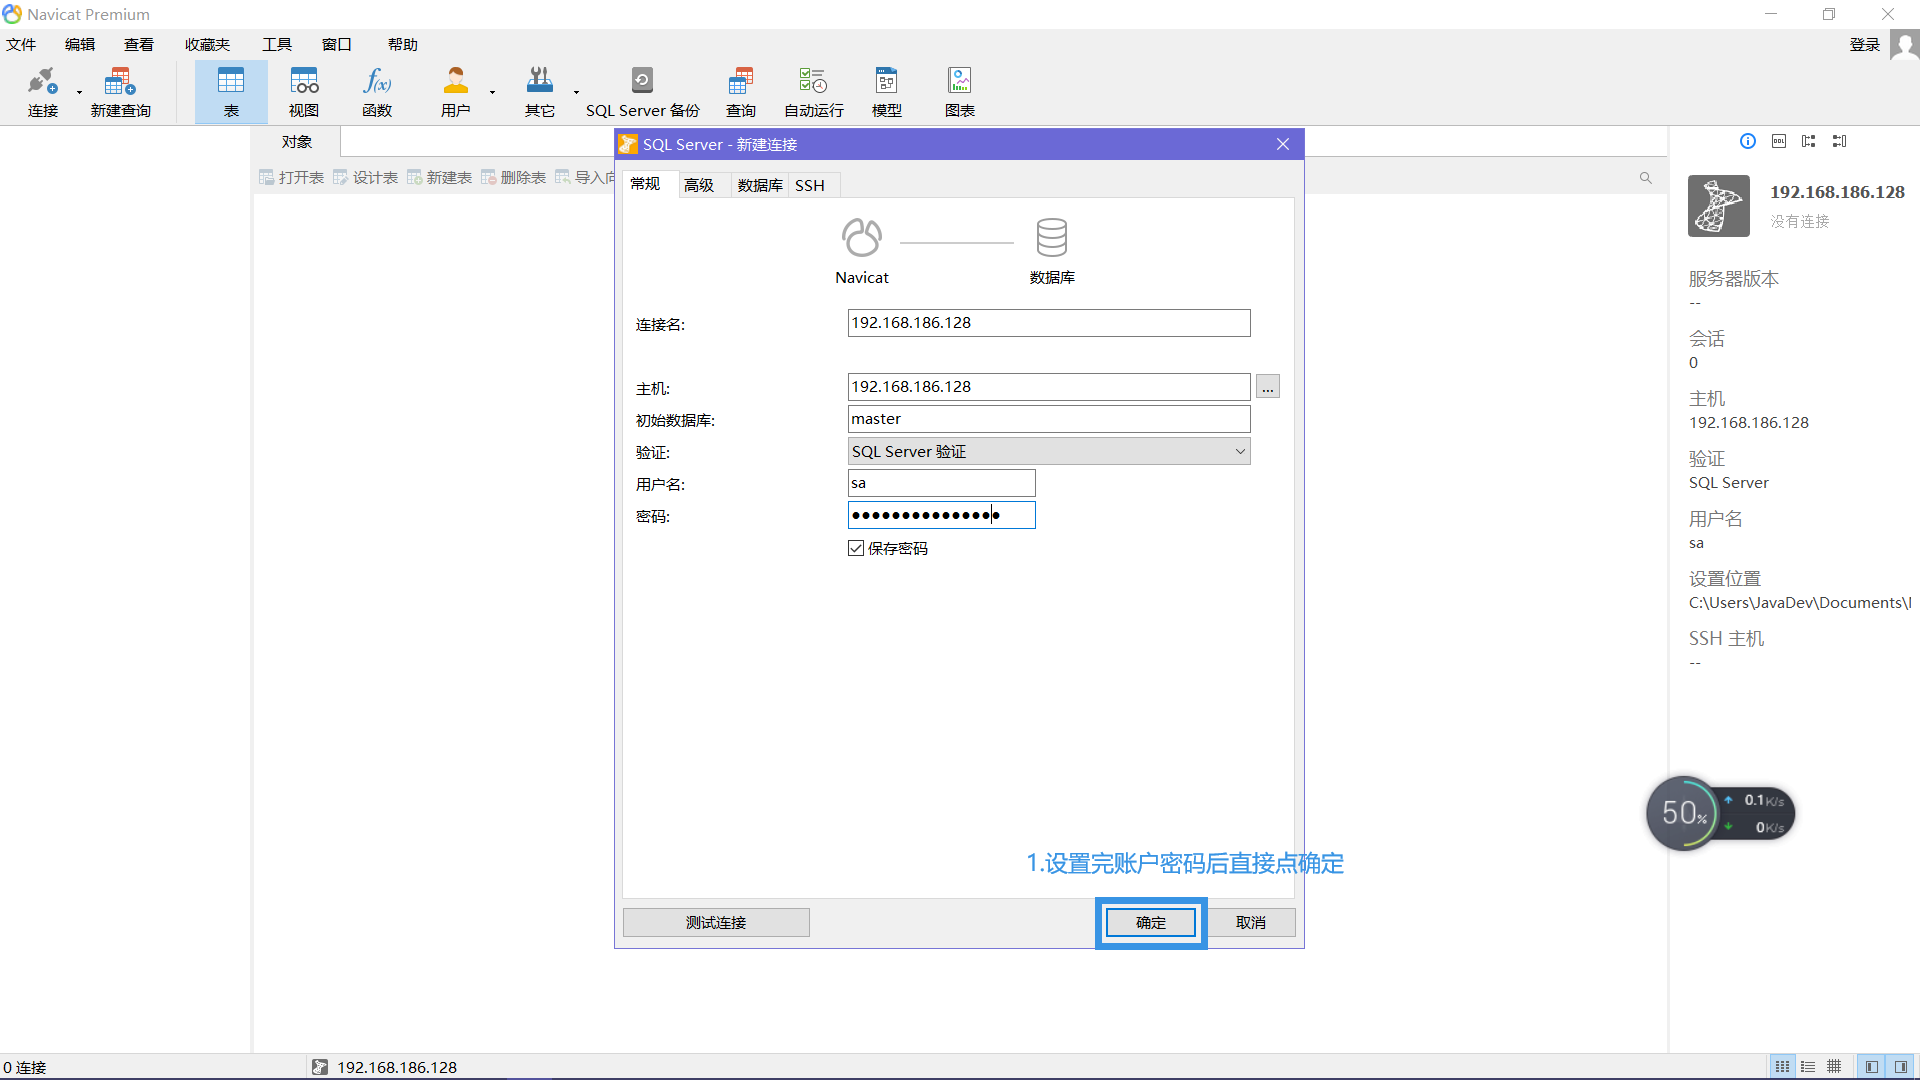Open the 收藏夹 menu
Screen dimensions: 1920x1080
(207, 45)
